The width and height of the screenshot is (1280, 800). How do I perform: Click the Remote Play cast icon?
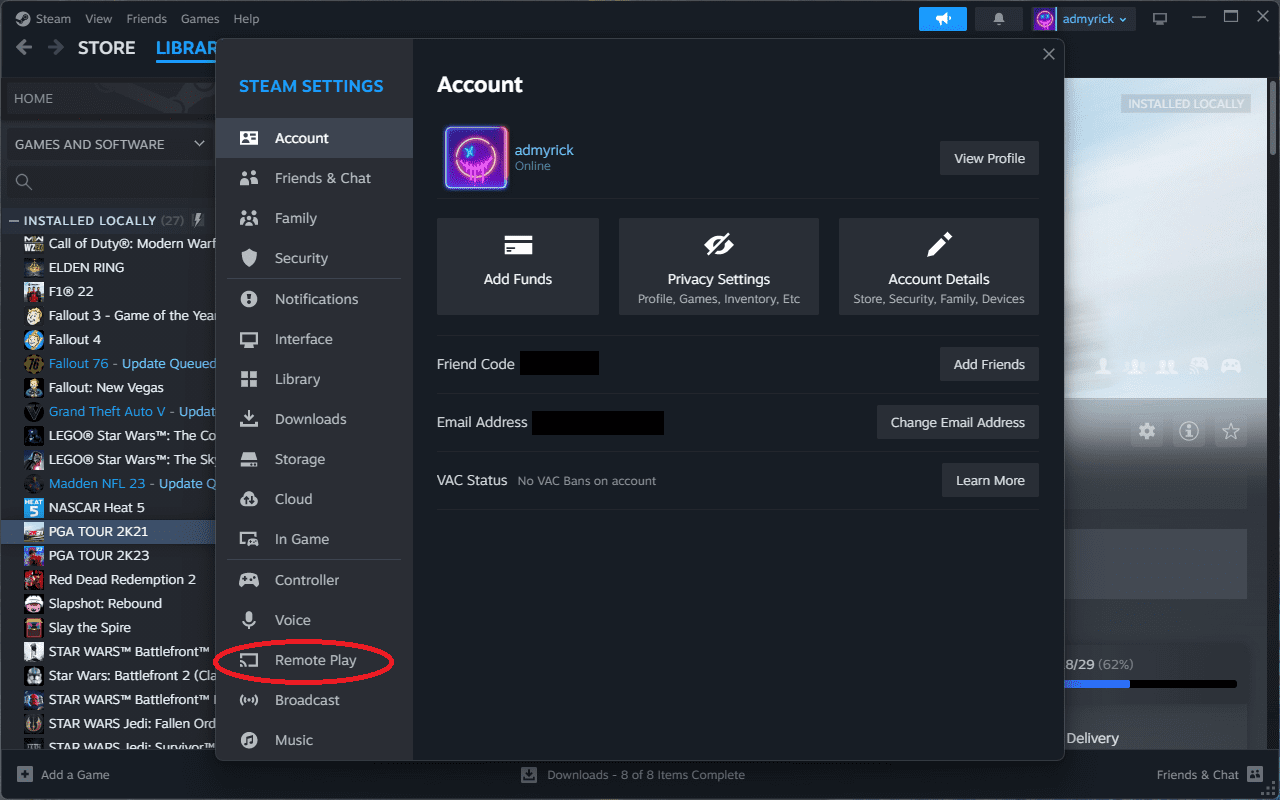[x=249, y=660]
